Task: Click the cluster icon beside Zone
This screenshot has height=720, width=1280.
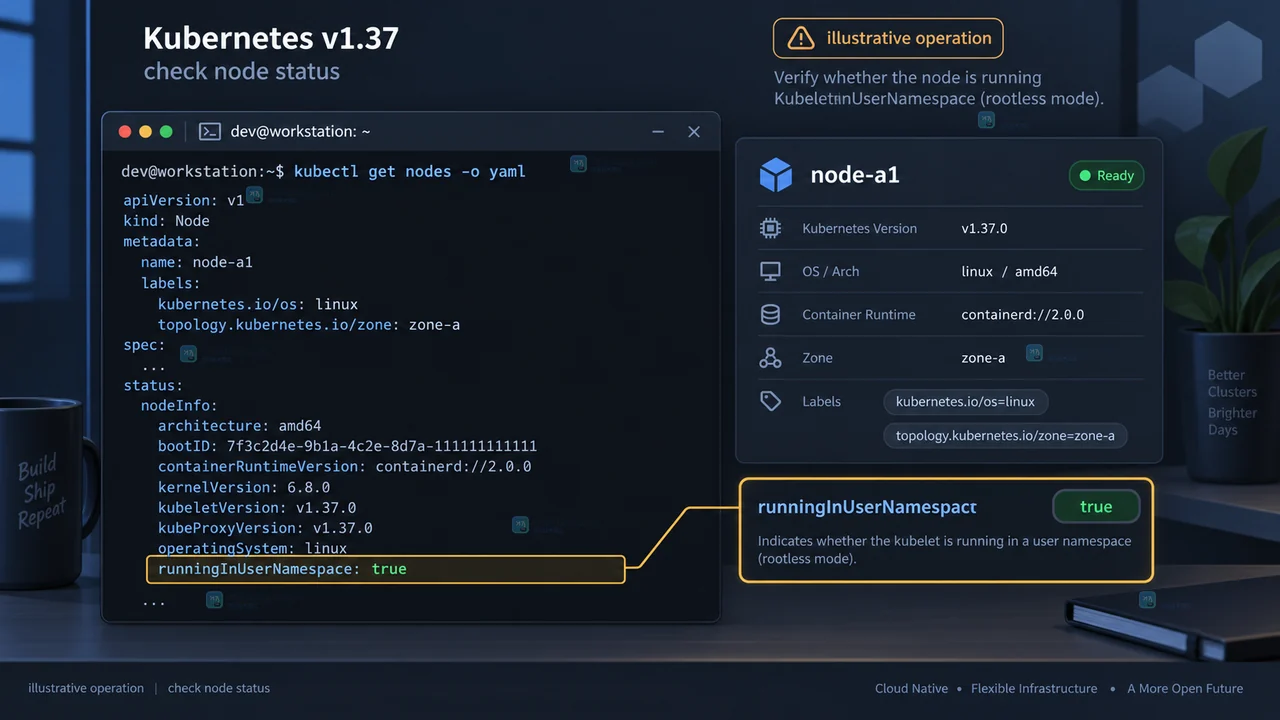Action: click(770, 358)
